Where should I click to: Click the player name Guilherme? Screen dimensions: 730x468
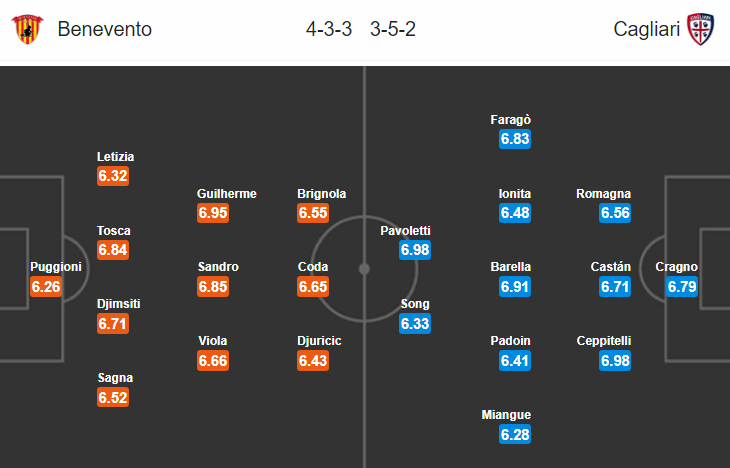point(227,194)
